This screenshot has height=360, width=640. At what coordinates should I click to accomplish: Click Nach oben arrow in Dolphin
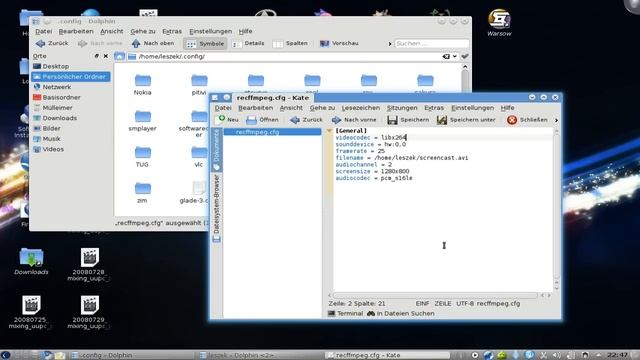tap(136, 43)
